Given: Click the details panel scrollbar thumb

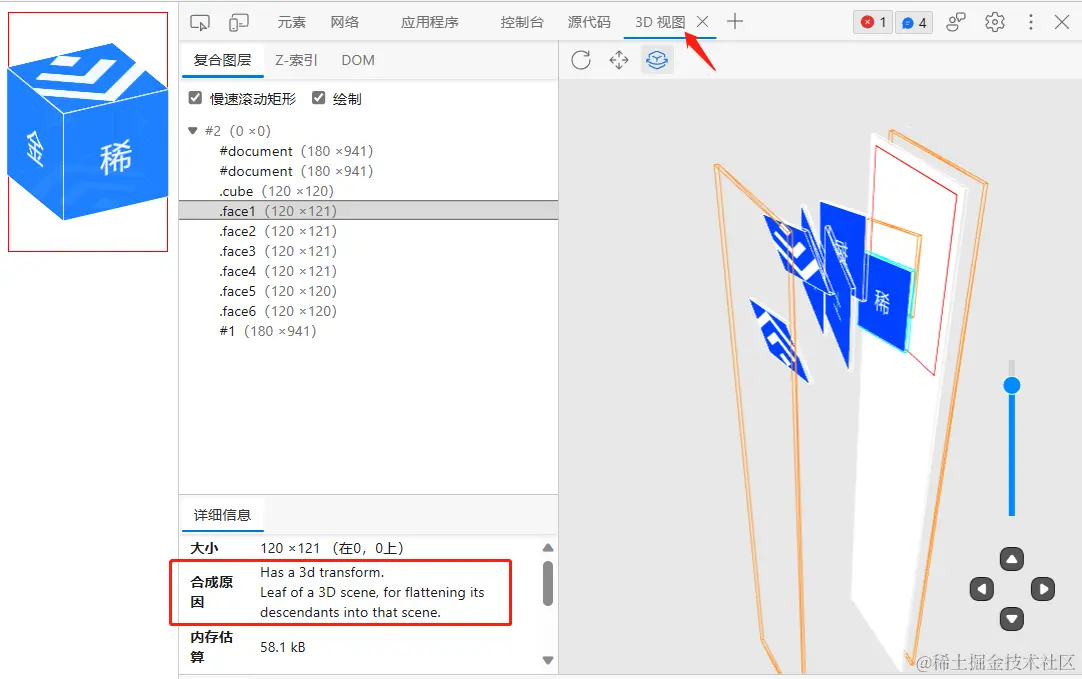Looking at the screenshot, I should (548, 583).
